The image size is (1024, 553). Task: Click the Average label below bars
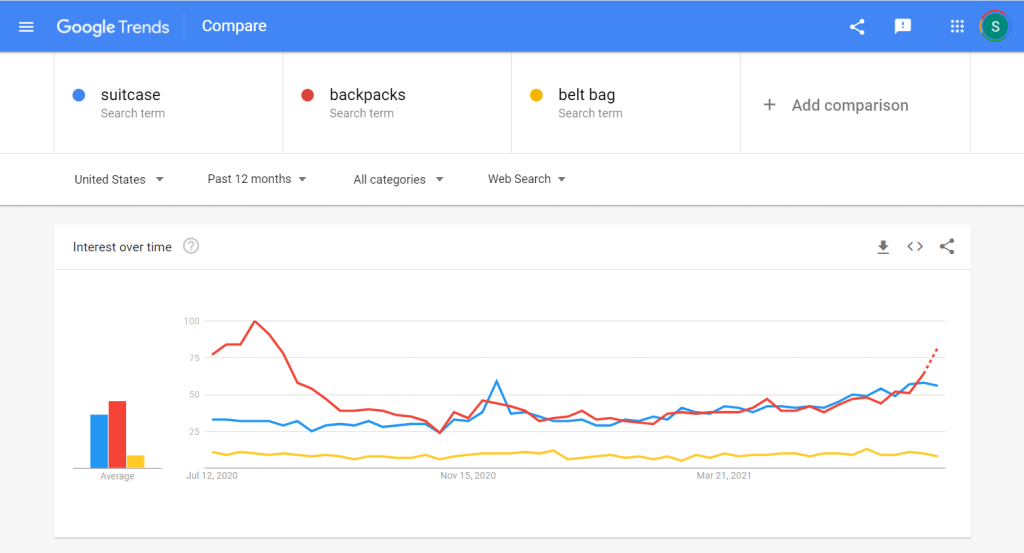pos(118,476)
